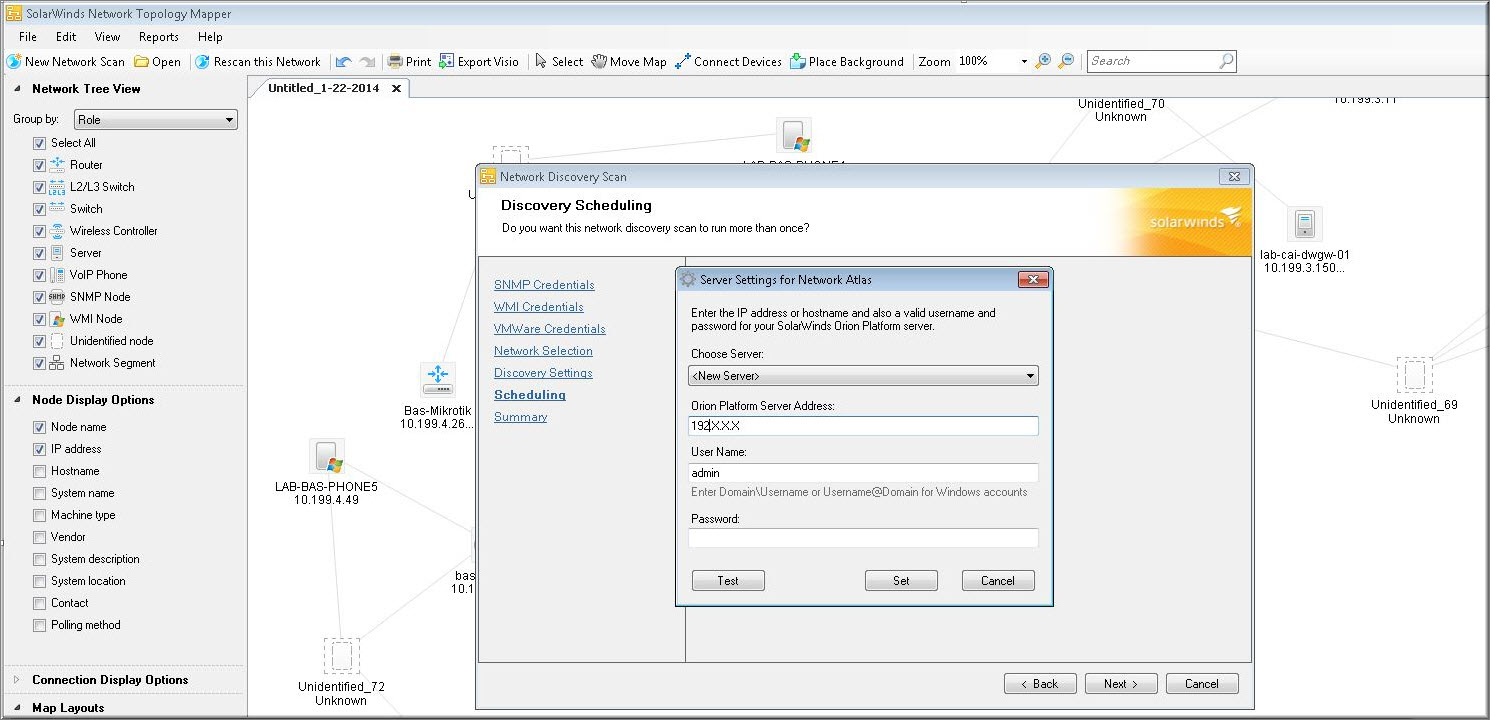Close the Untitled_1-22-2014 map tab

click(x=396, y=88)
